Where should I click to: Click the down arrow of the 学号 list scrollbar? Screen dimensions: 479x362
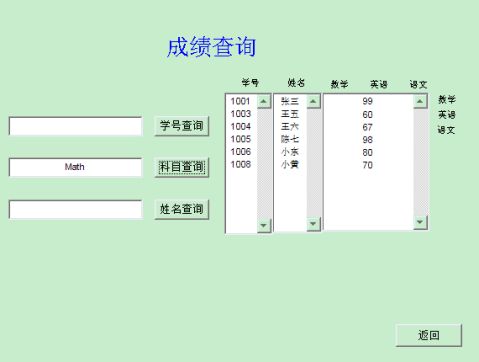pos(264,226)
